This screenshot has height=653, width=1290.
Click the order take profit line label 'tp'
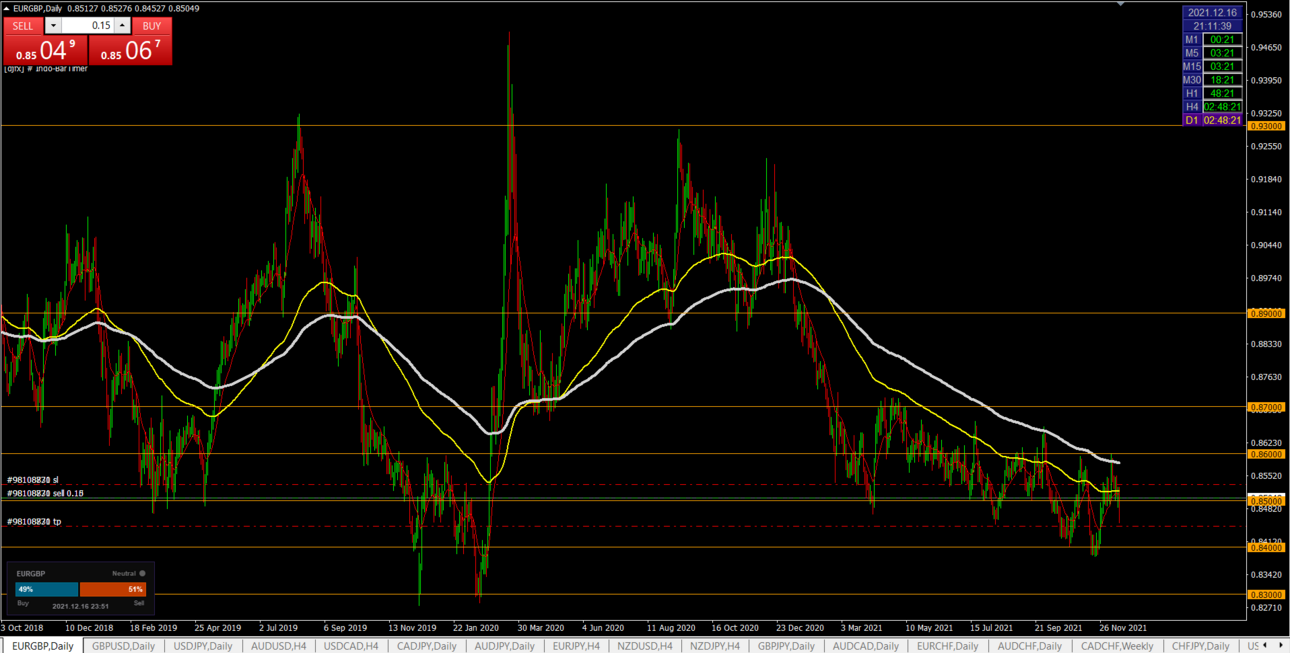tap(34, 522)
